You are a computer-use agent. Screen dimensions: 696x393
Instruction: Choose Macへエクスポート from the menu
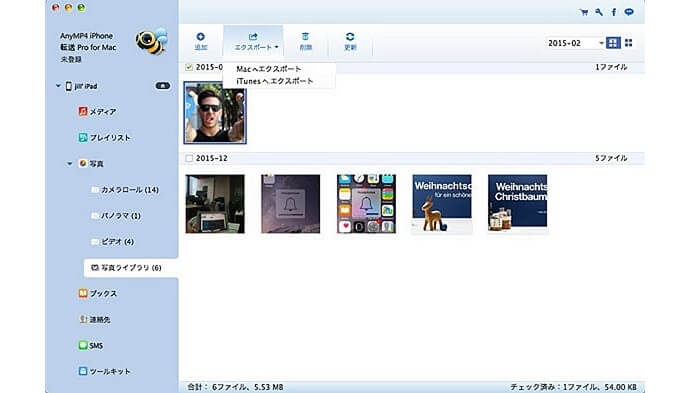coord(269,69)
